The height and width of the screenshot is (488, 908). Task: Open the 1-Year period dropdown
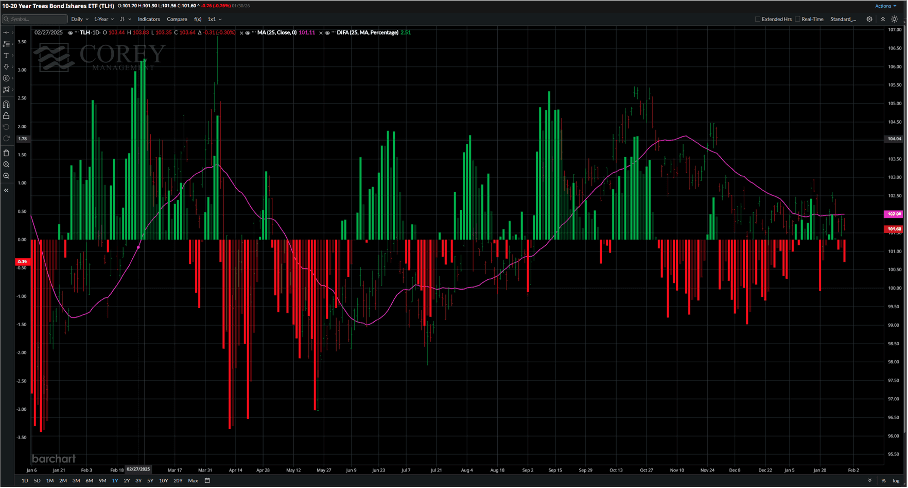[x=104, y=19]
